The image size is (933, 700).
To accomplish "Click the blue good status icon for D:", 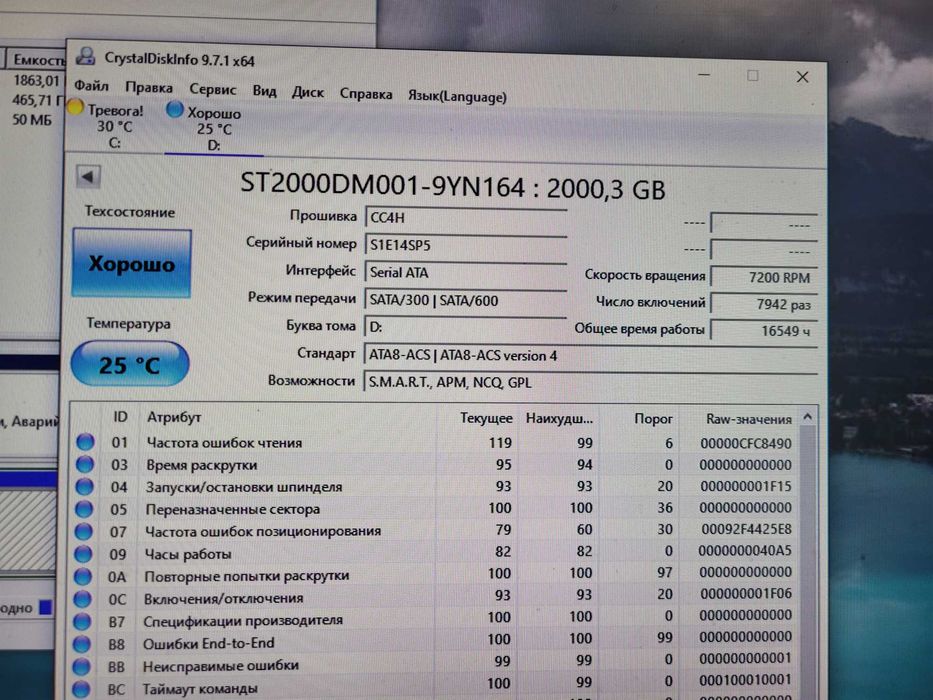I will [x=174, y=110].
